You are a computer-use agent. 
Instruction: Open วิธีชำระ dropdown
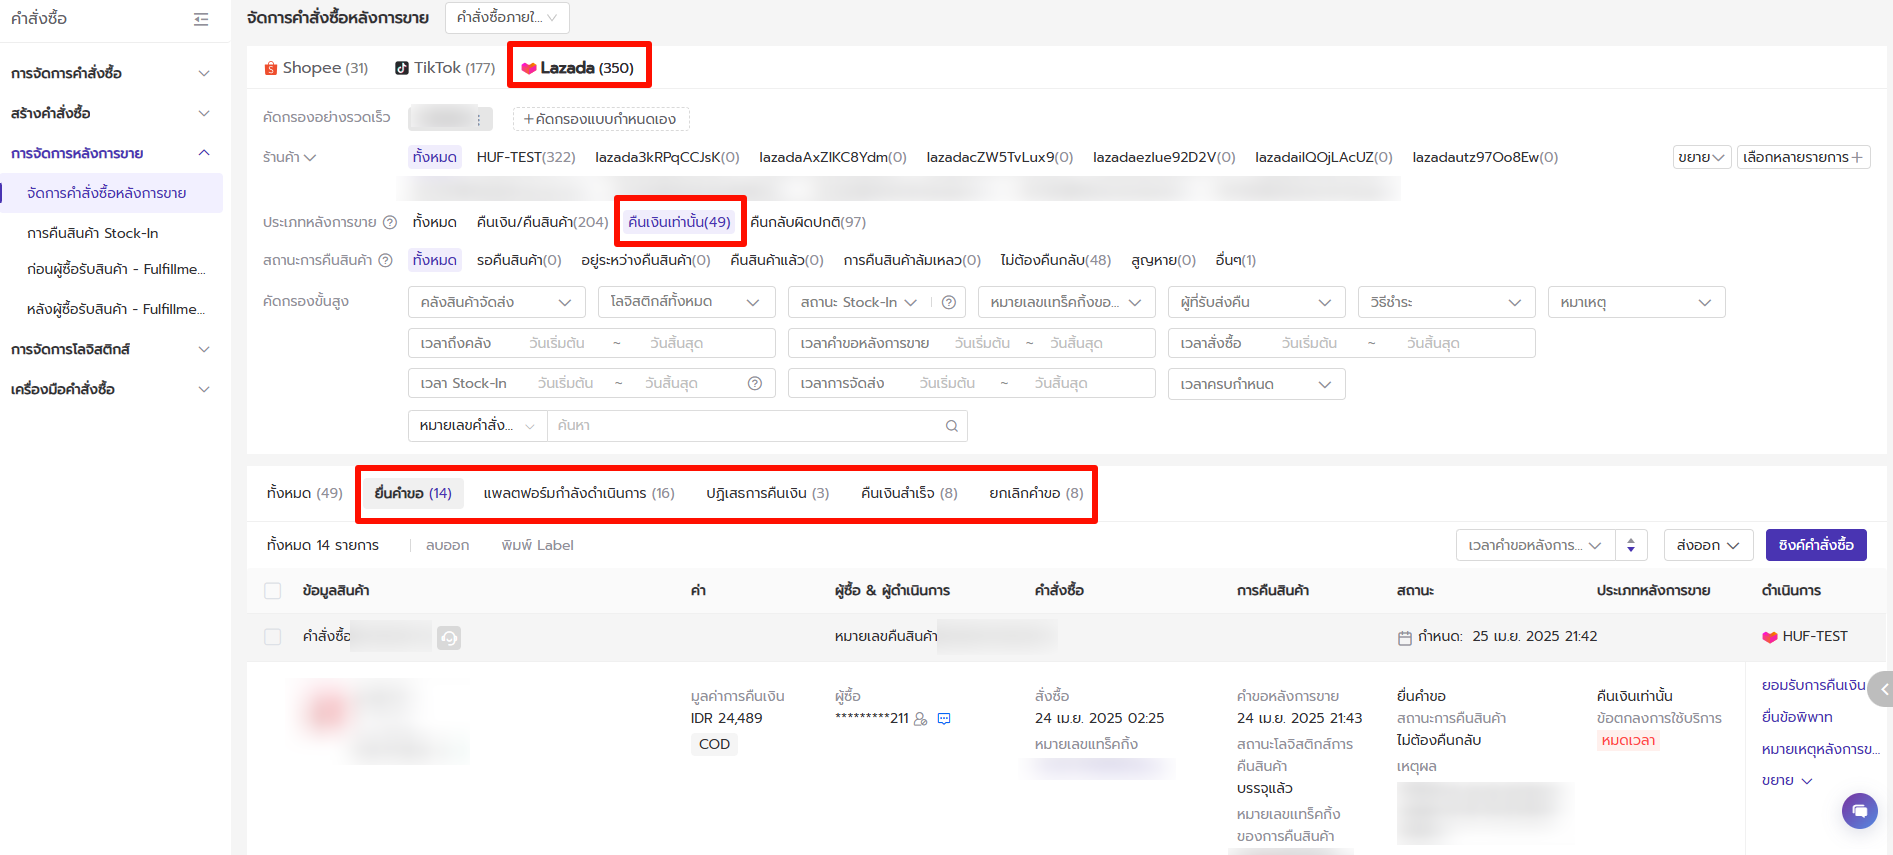1446,302
